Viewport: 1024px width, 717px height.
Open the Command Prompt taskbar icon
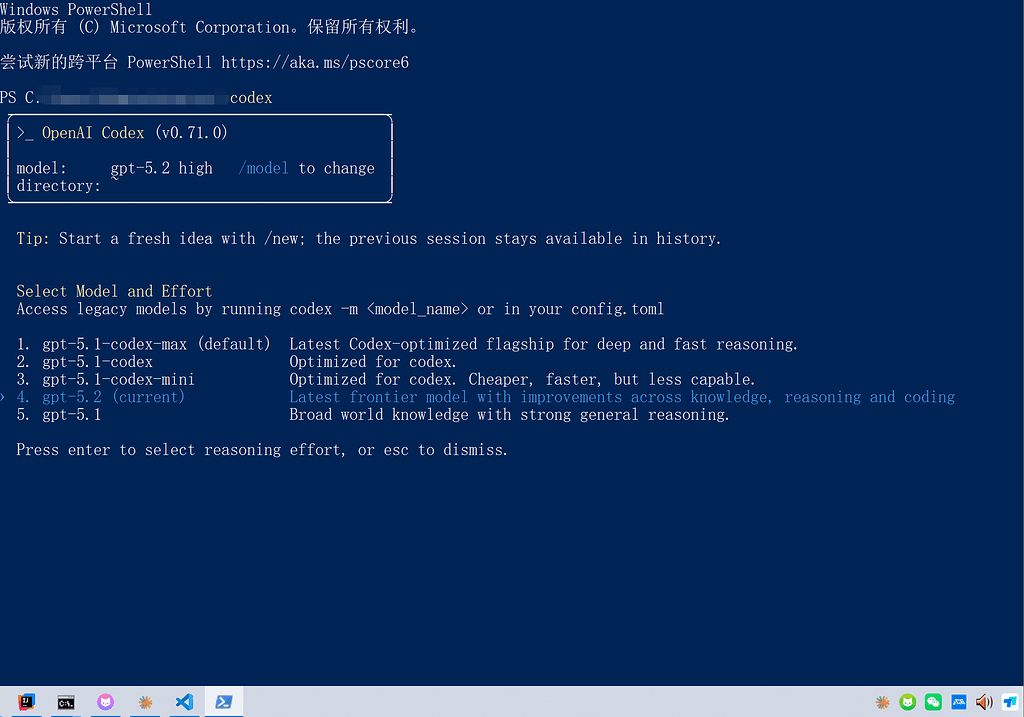click(66, 702)
